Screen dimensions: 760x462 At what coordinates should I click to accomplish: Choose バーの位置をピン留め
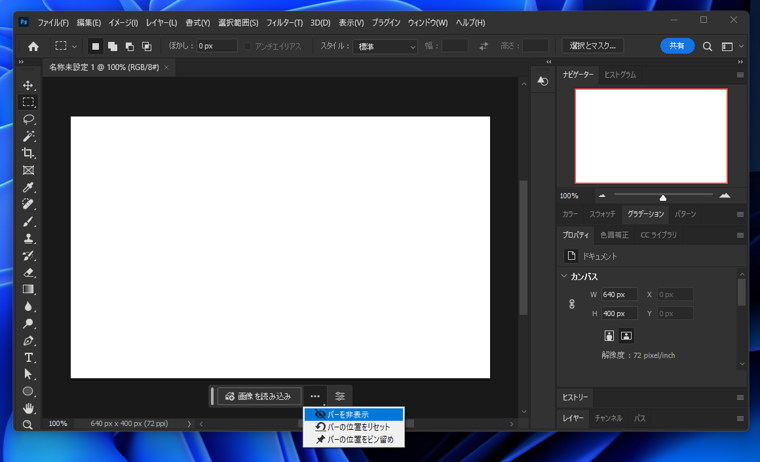354,440
